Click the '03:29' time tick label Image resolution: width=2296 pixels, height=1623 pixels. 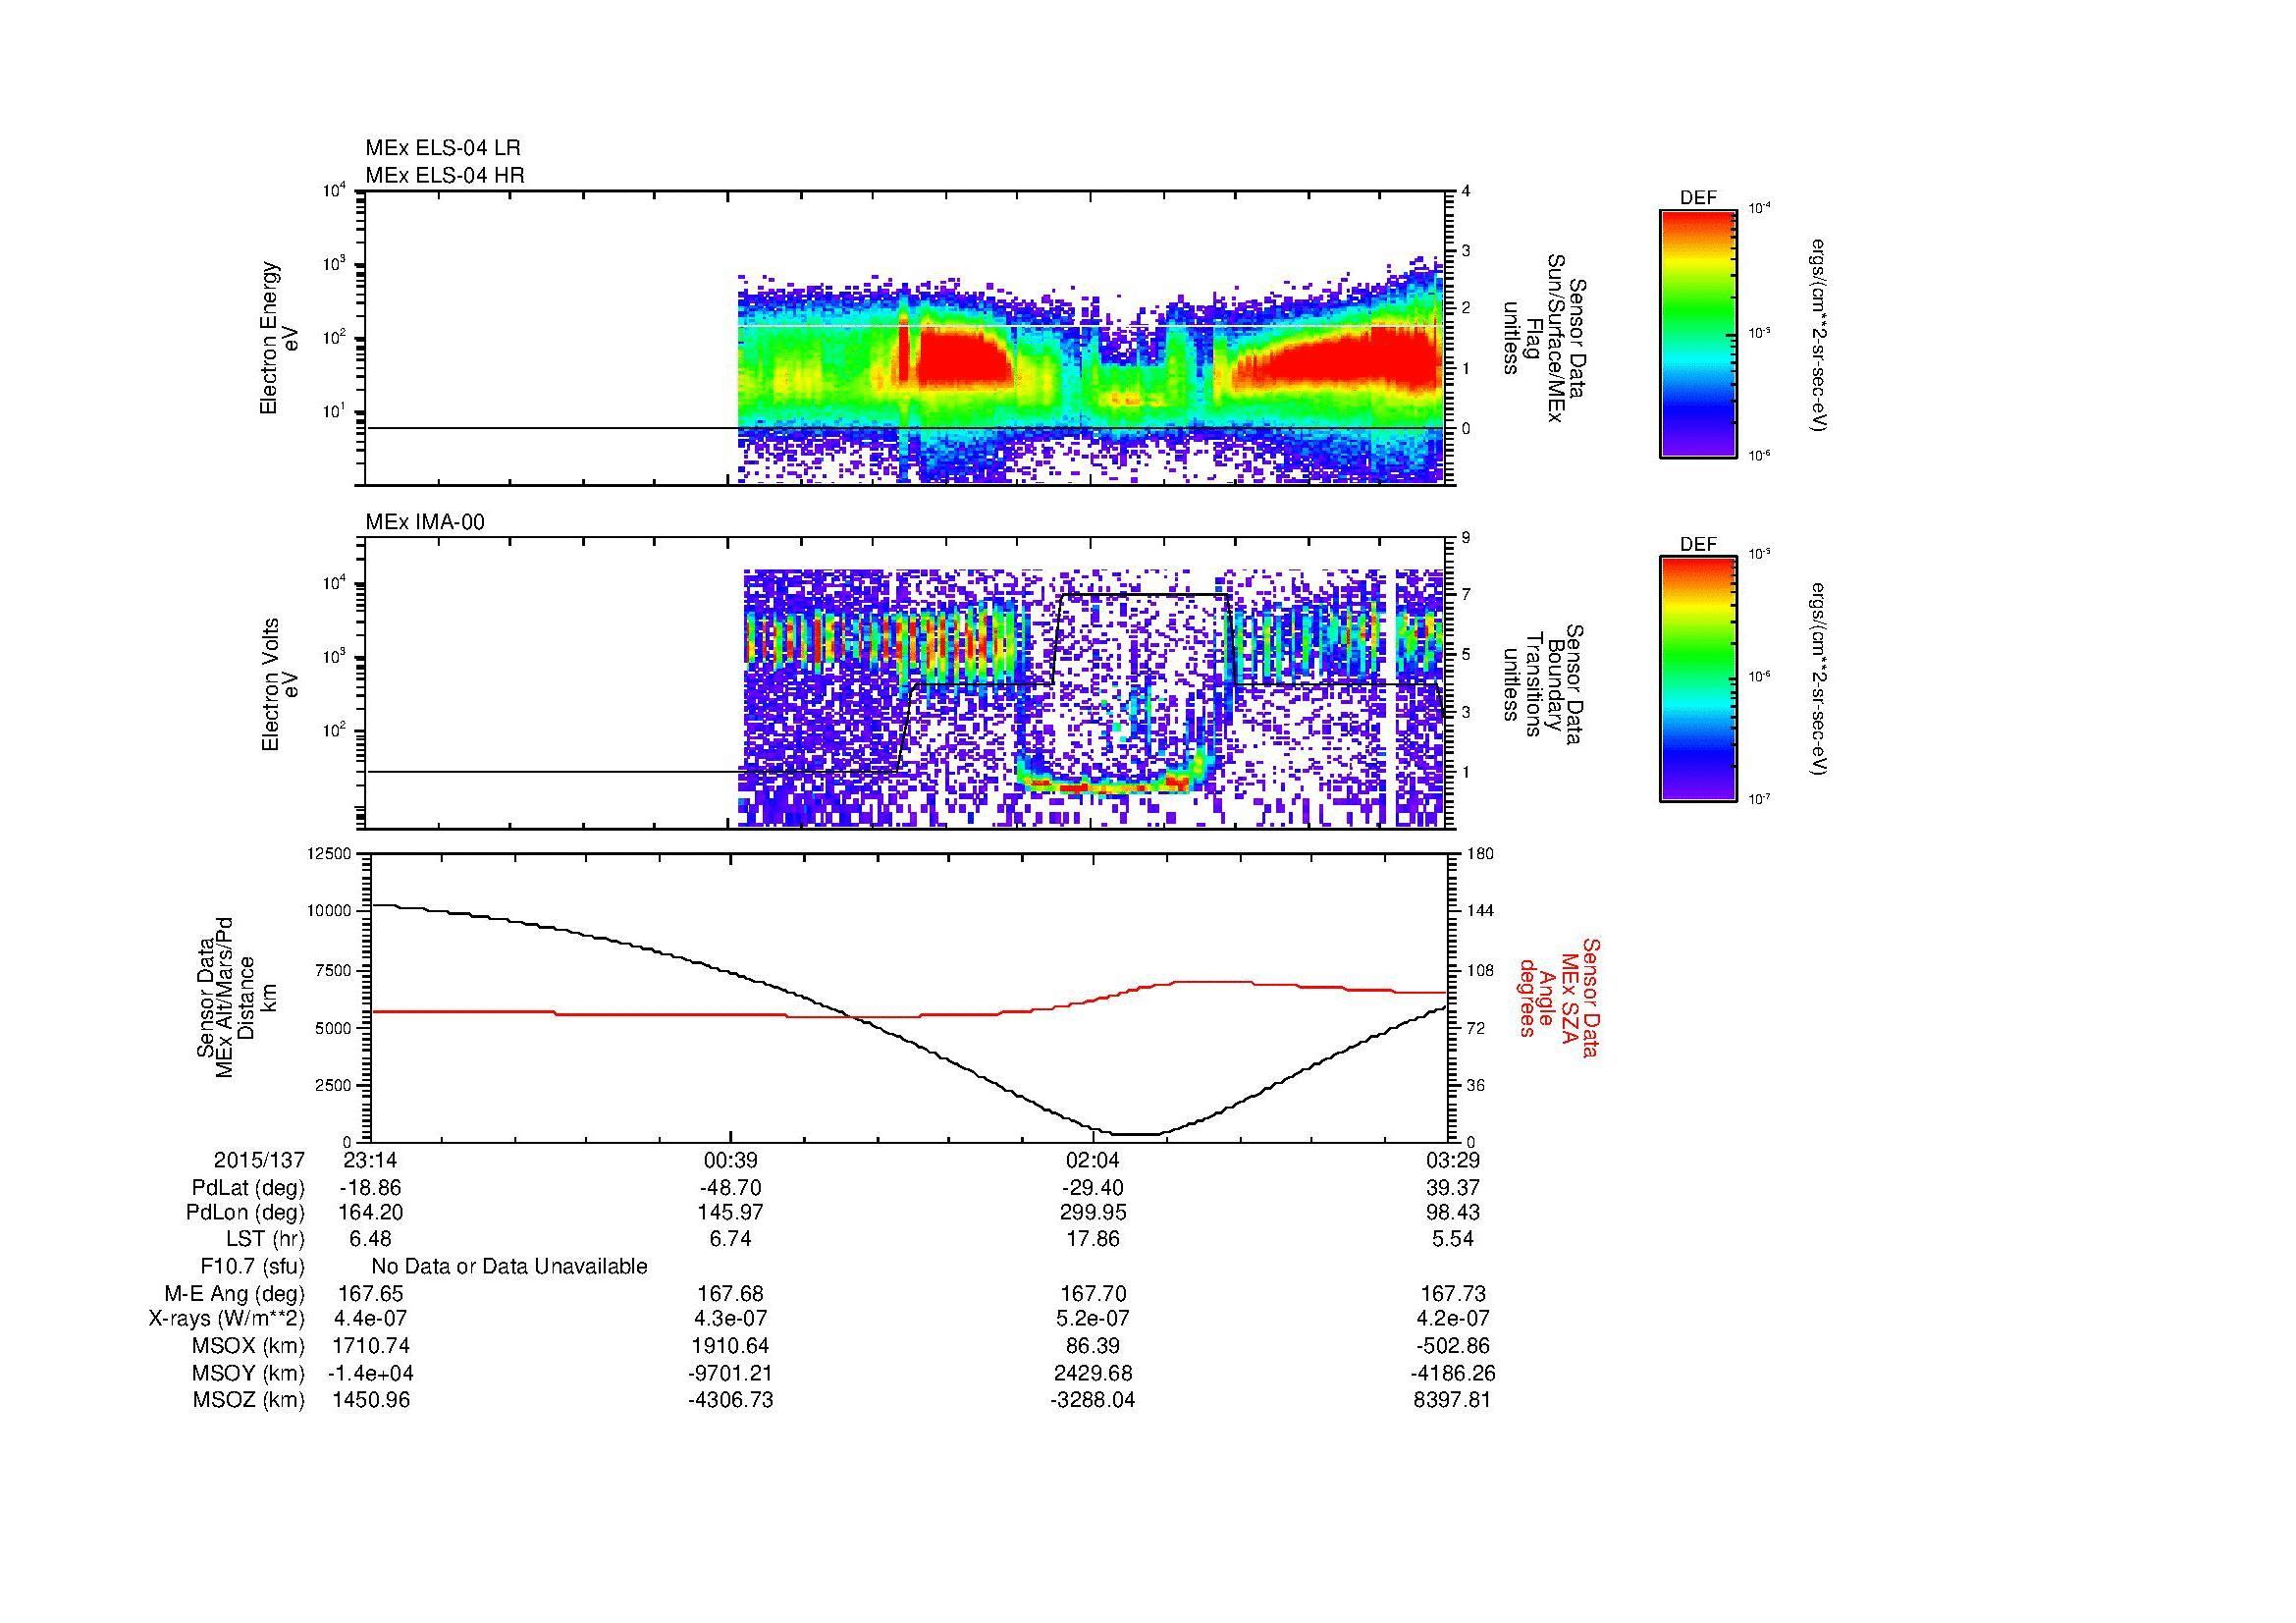[x=1455, y=1160]
